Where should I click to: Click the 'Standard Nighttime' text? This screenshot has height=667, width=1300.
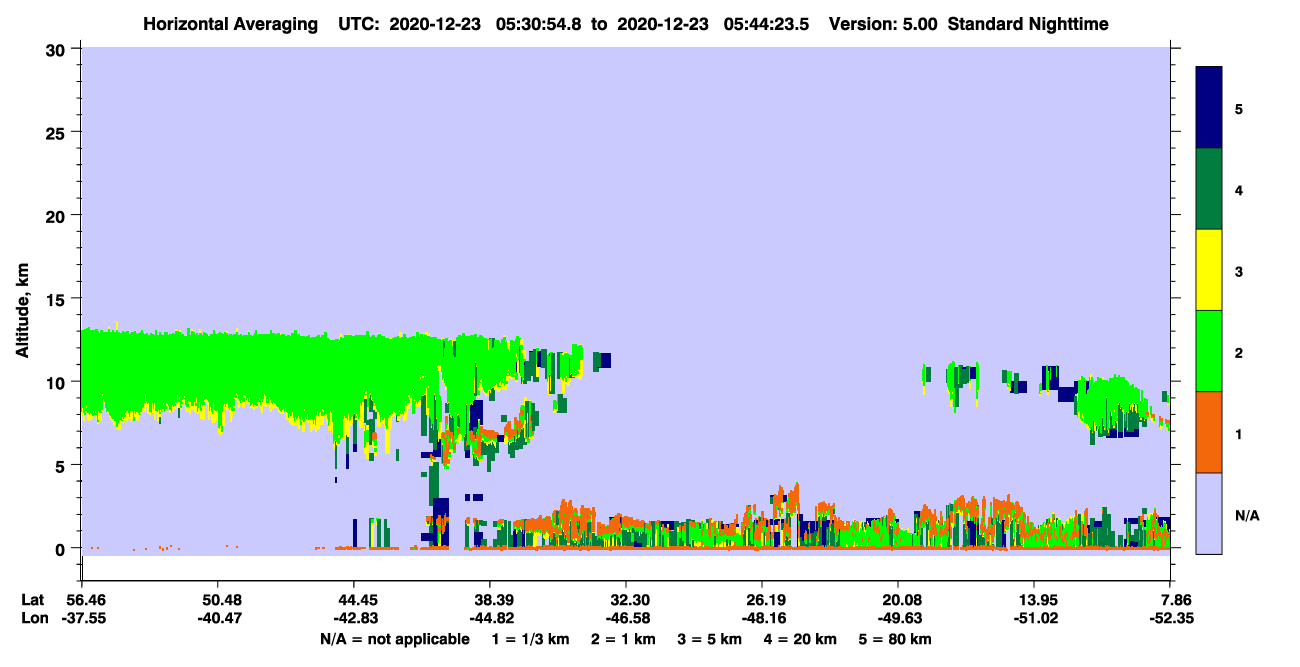click(x=1027, y=23)
